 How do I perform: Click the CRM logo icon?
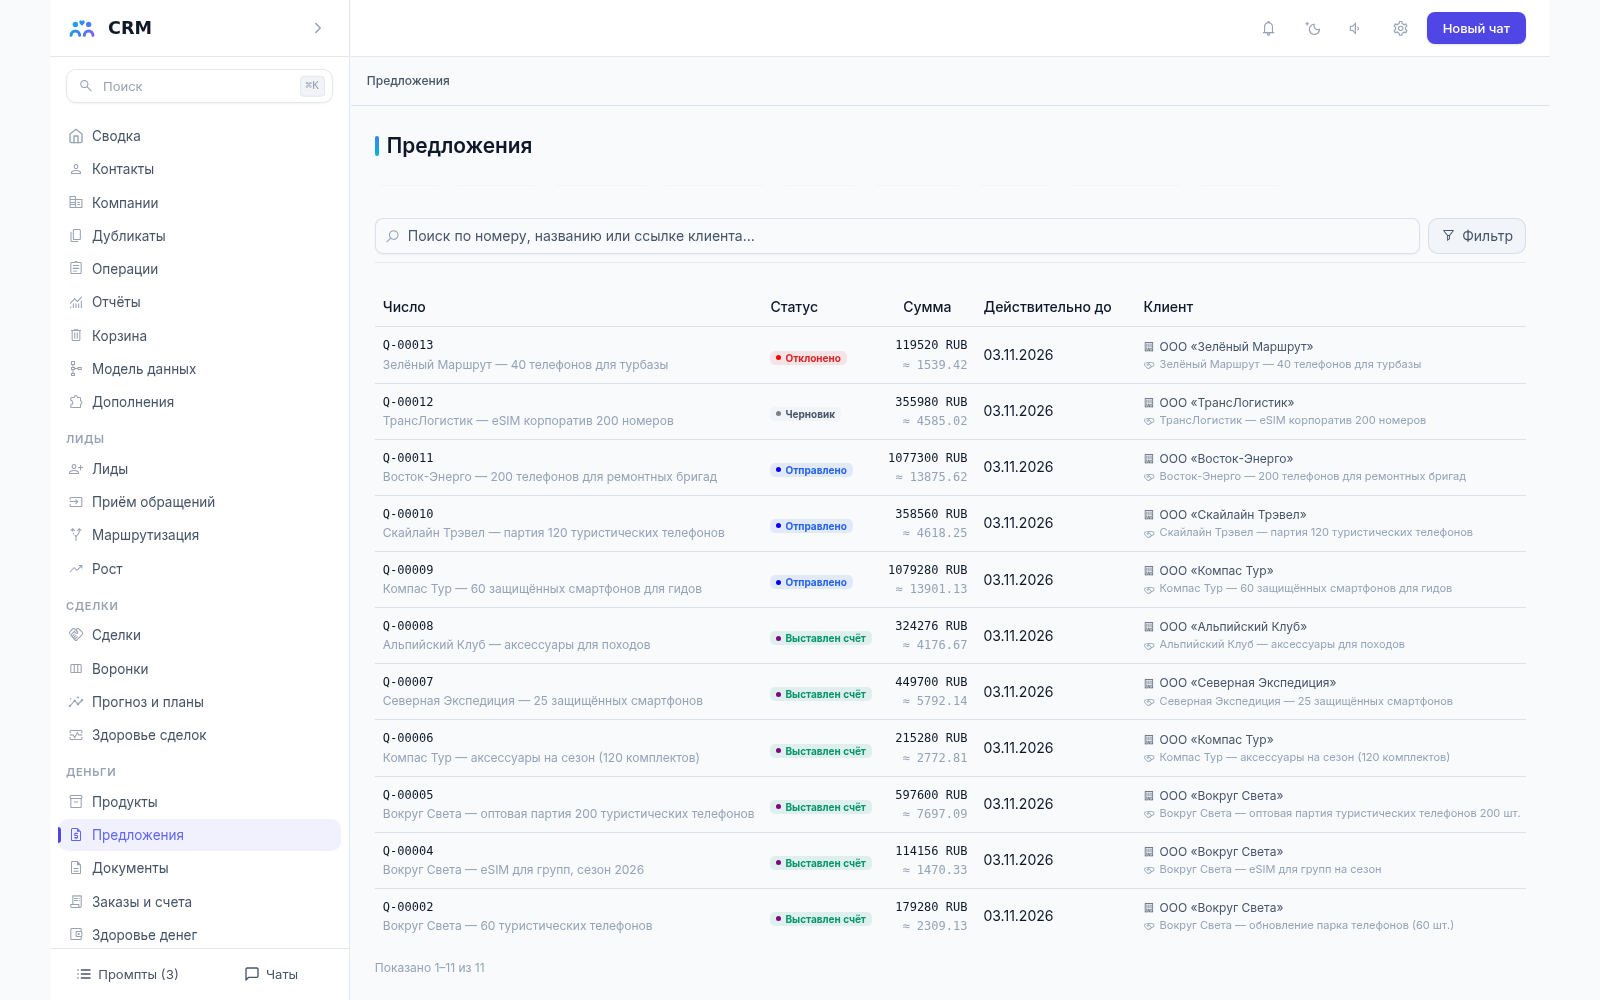click(82, 28)
